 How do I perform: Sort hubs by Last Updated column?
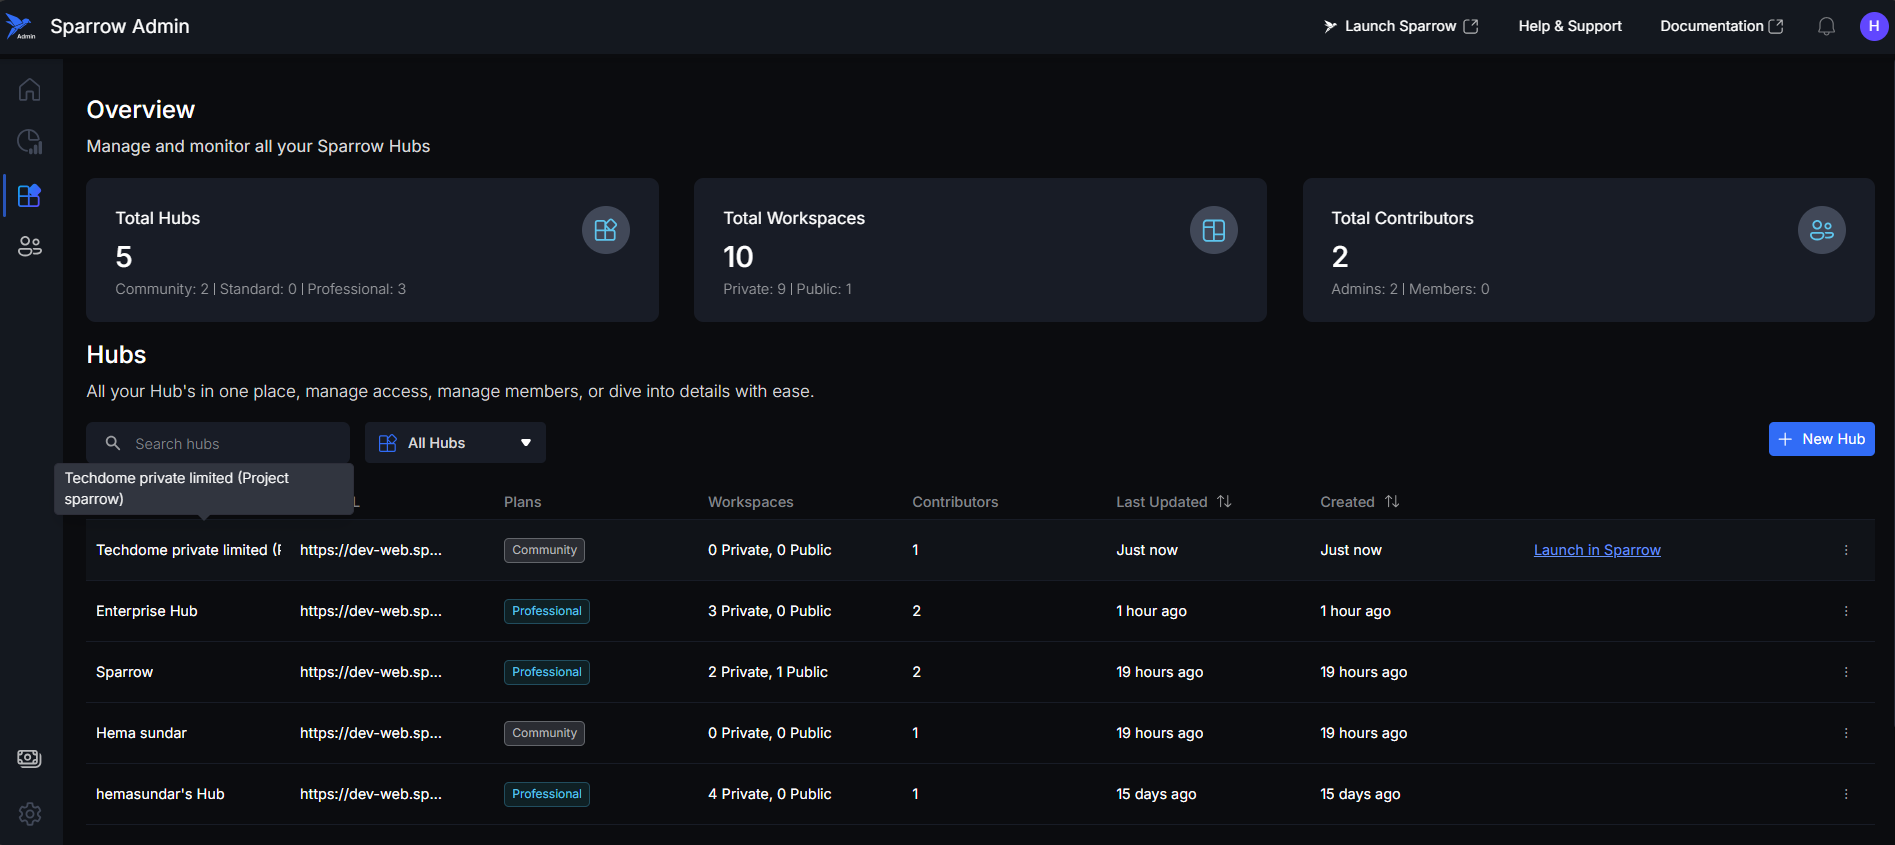[x=1224, y=502]
